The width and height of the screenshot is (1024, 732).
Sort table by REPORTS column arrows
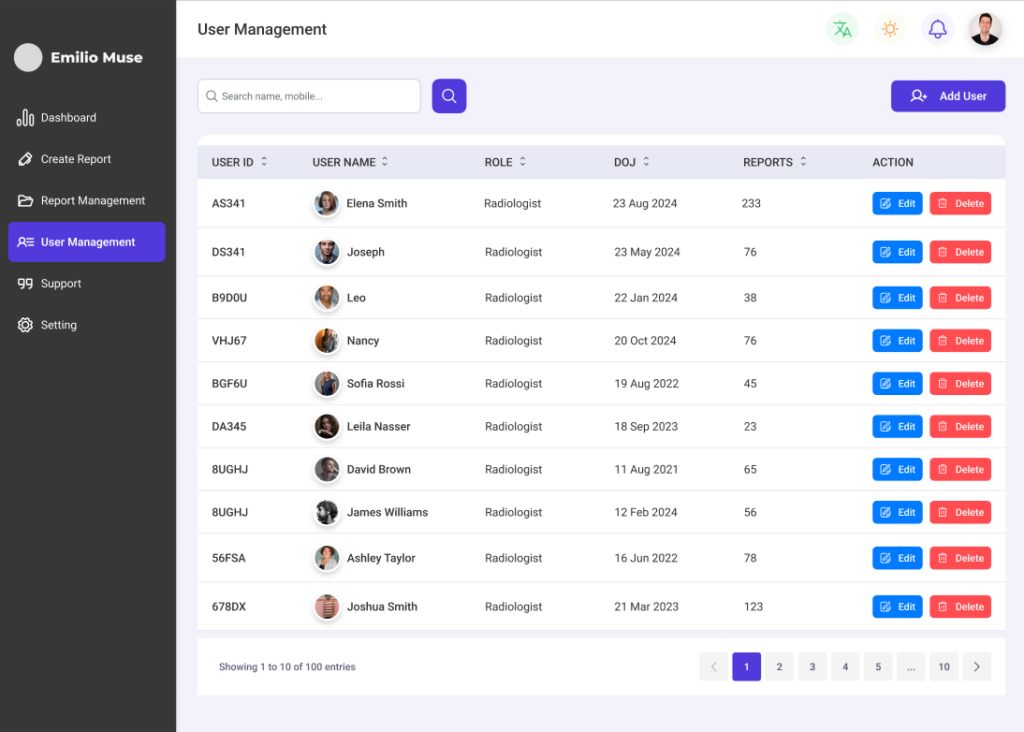coord(803,162)
